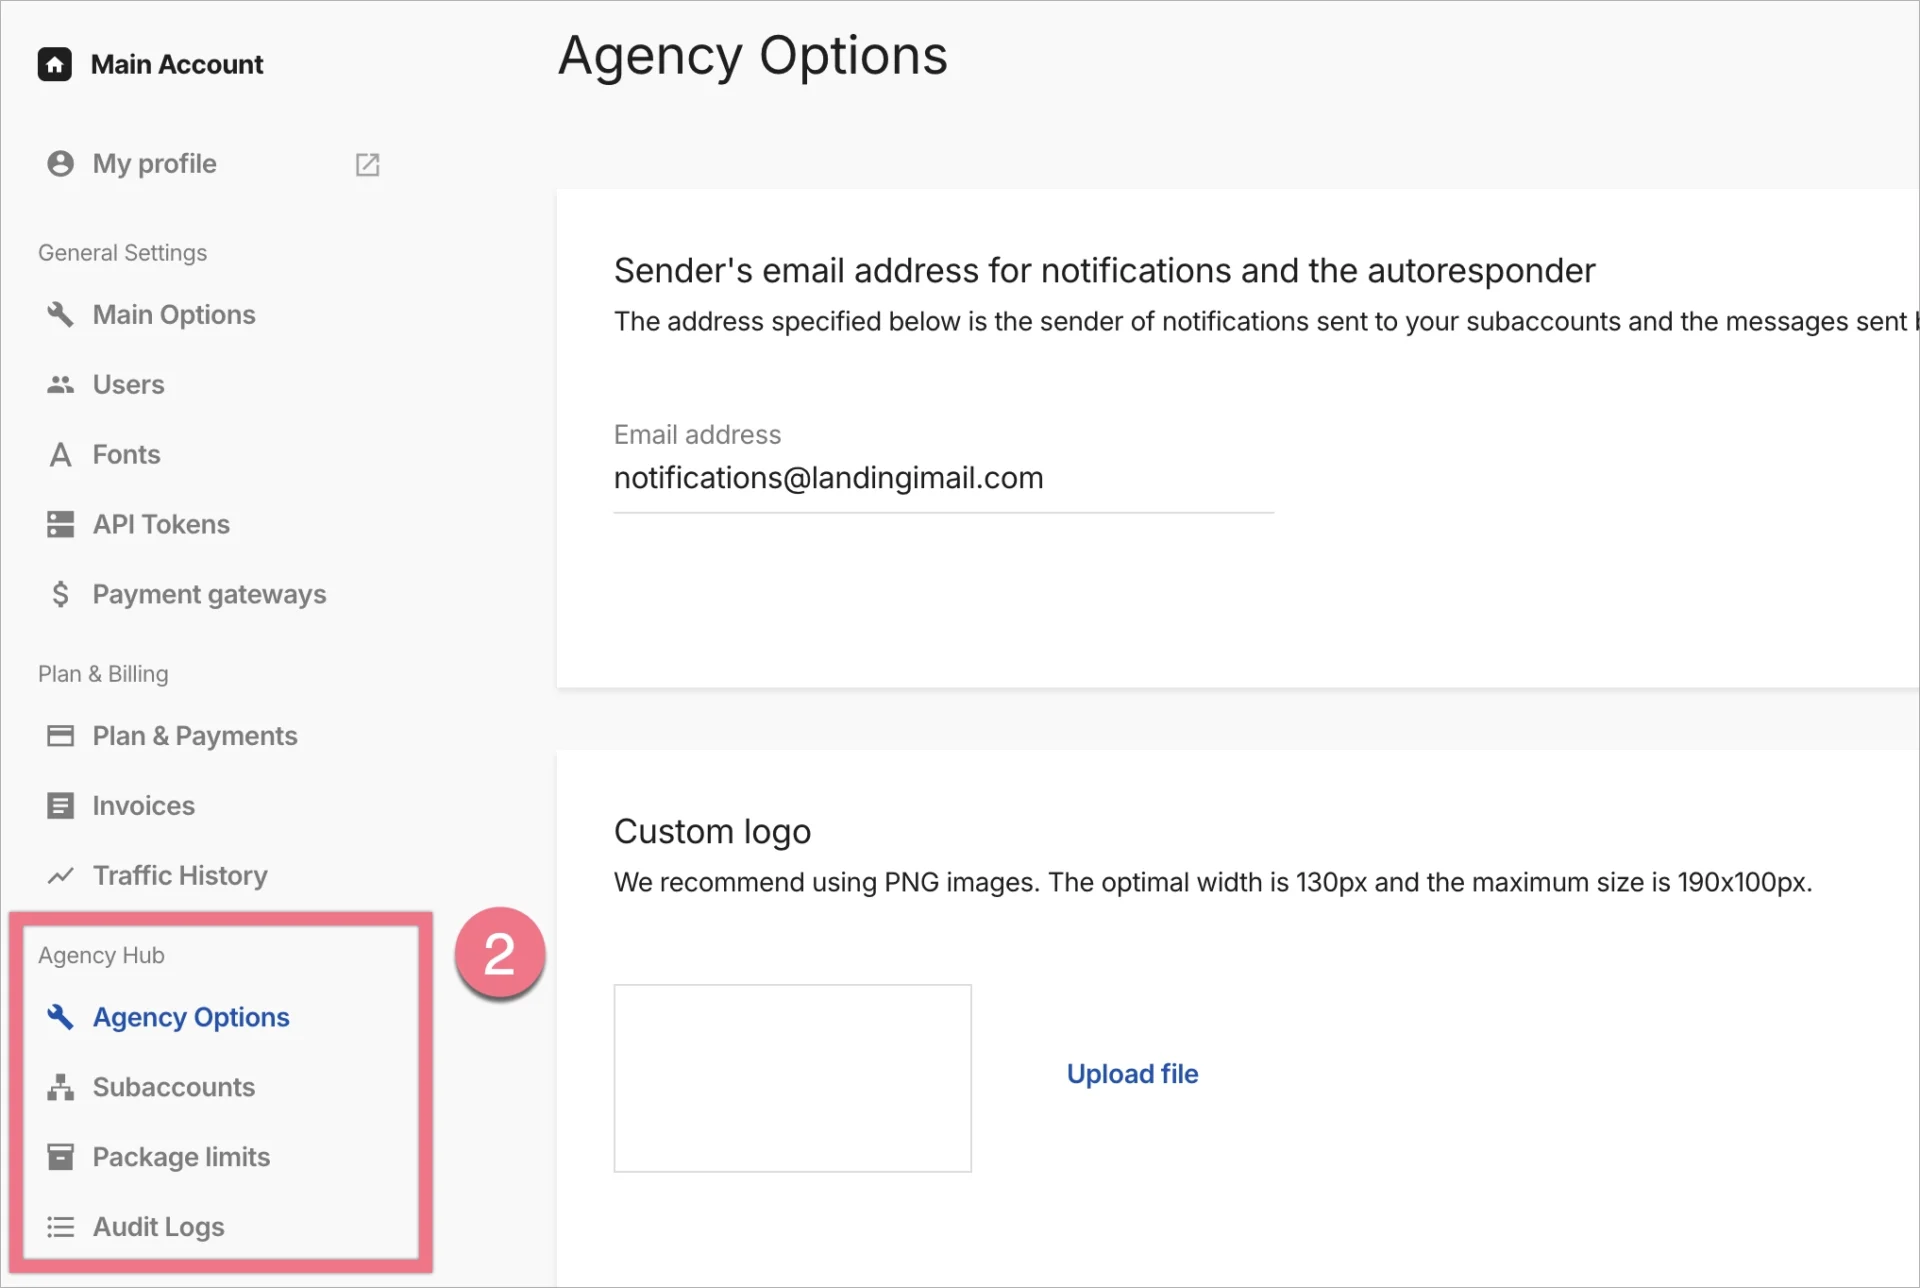Open My profile page
The width and height of the screenshot is (1920, 1288).
[x=154, y=164]
